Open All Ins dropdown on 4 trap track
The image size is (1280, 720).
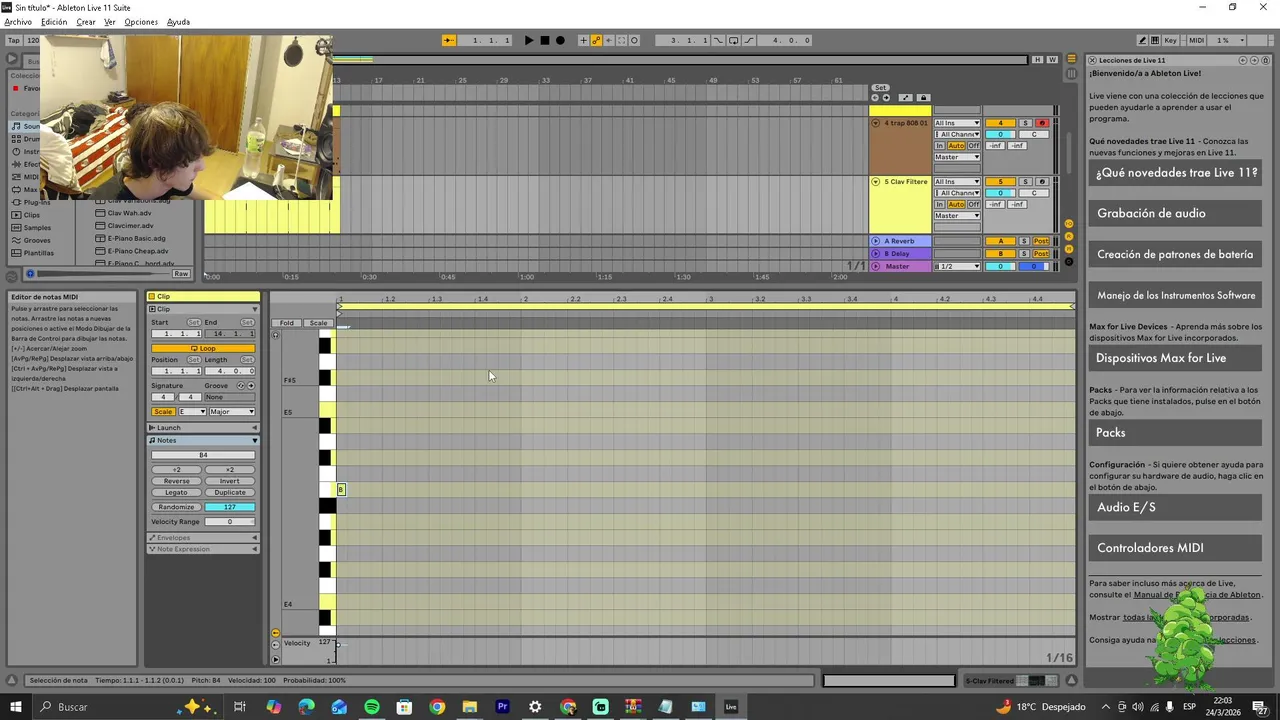click(957, 123)
